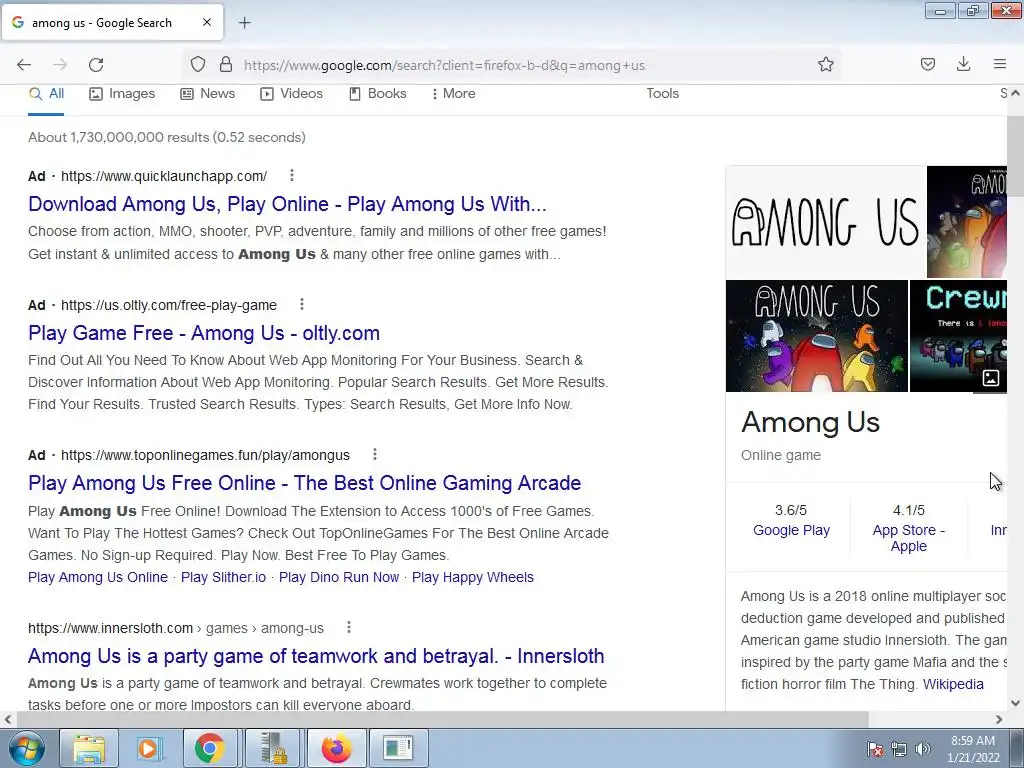Open options for oltly.com ad
Viewport: 1024px width, 768px height.
pyautogui.click(x=302, y=304)
